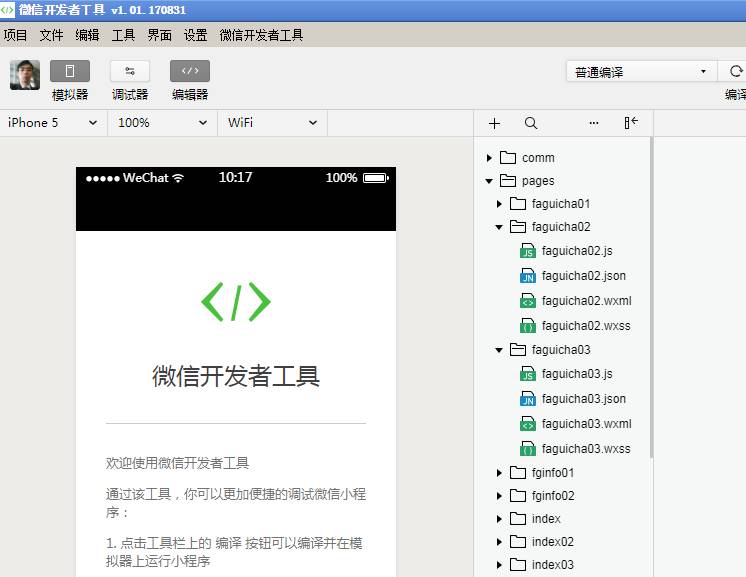Click the index02 folder icon
746x577 pixels.
click(518, 541)
